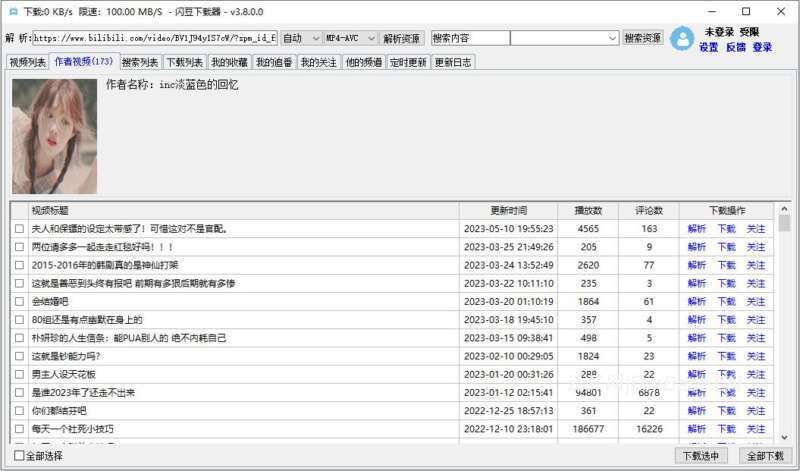This screenshot has width=800, height=471.
Task: Click 全部下载 button
Action: tap(765, 456)
